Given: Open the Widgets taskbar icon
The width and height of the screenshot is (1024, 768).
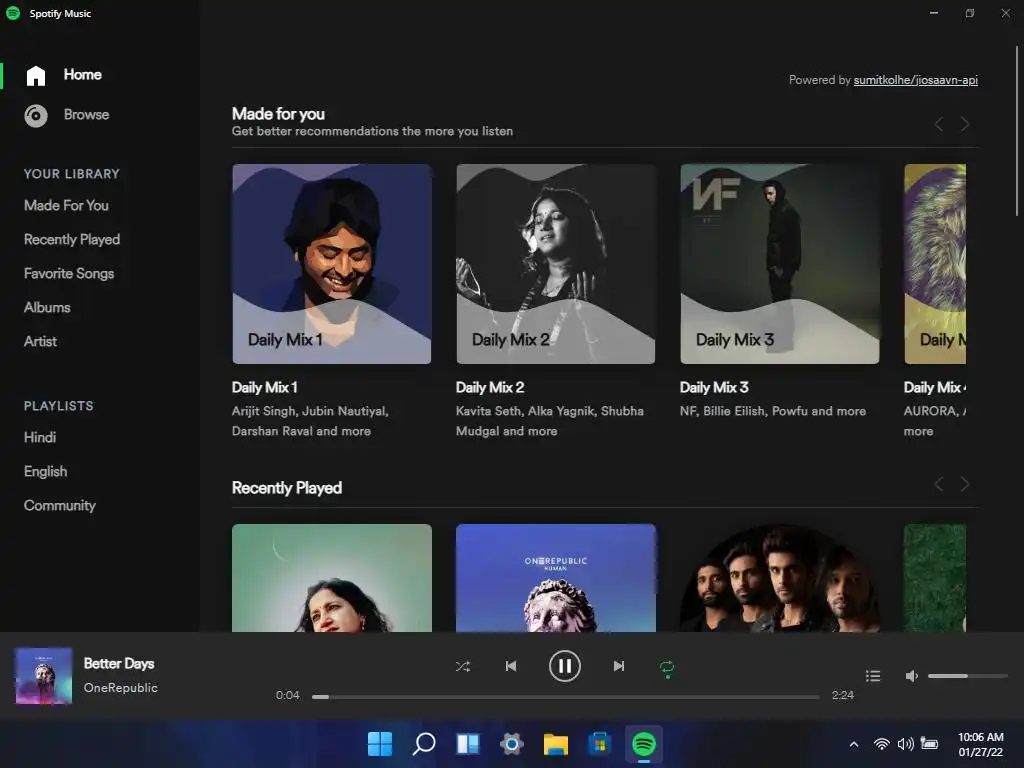Looking at the screenshot, I should click(468, 743).
